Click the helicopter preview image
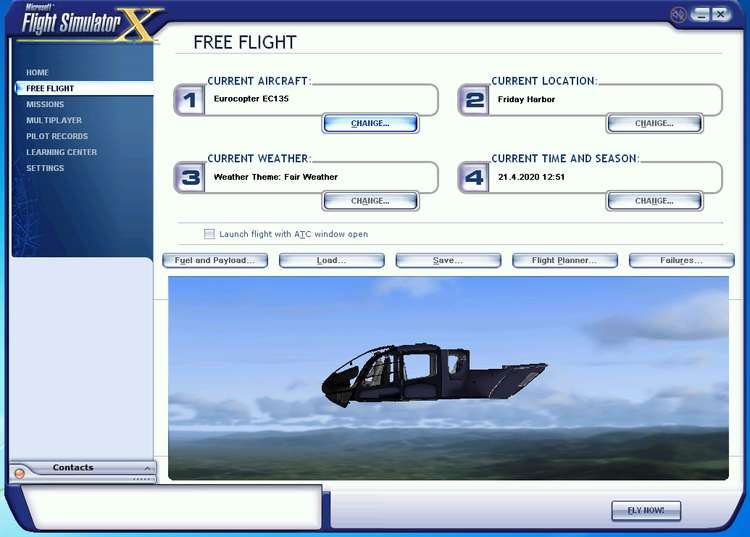This screenshot has width=750, height=537. (x=448, y=378)
